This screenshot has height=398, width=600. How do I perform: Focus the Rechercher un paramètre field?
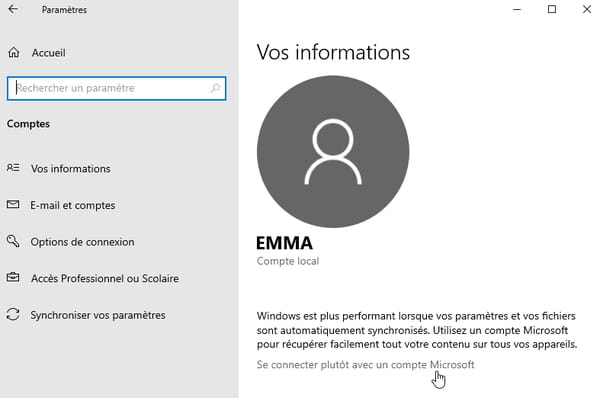[117, 88]
